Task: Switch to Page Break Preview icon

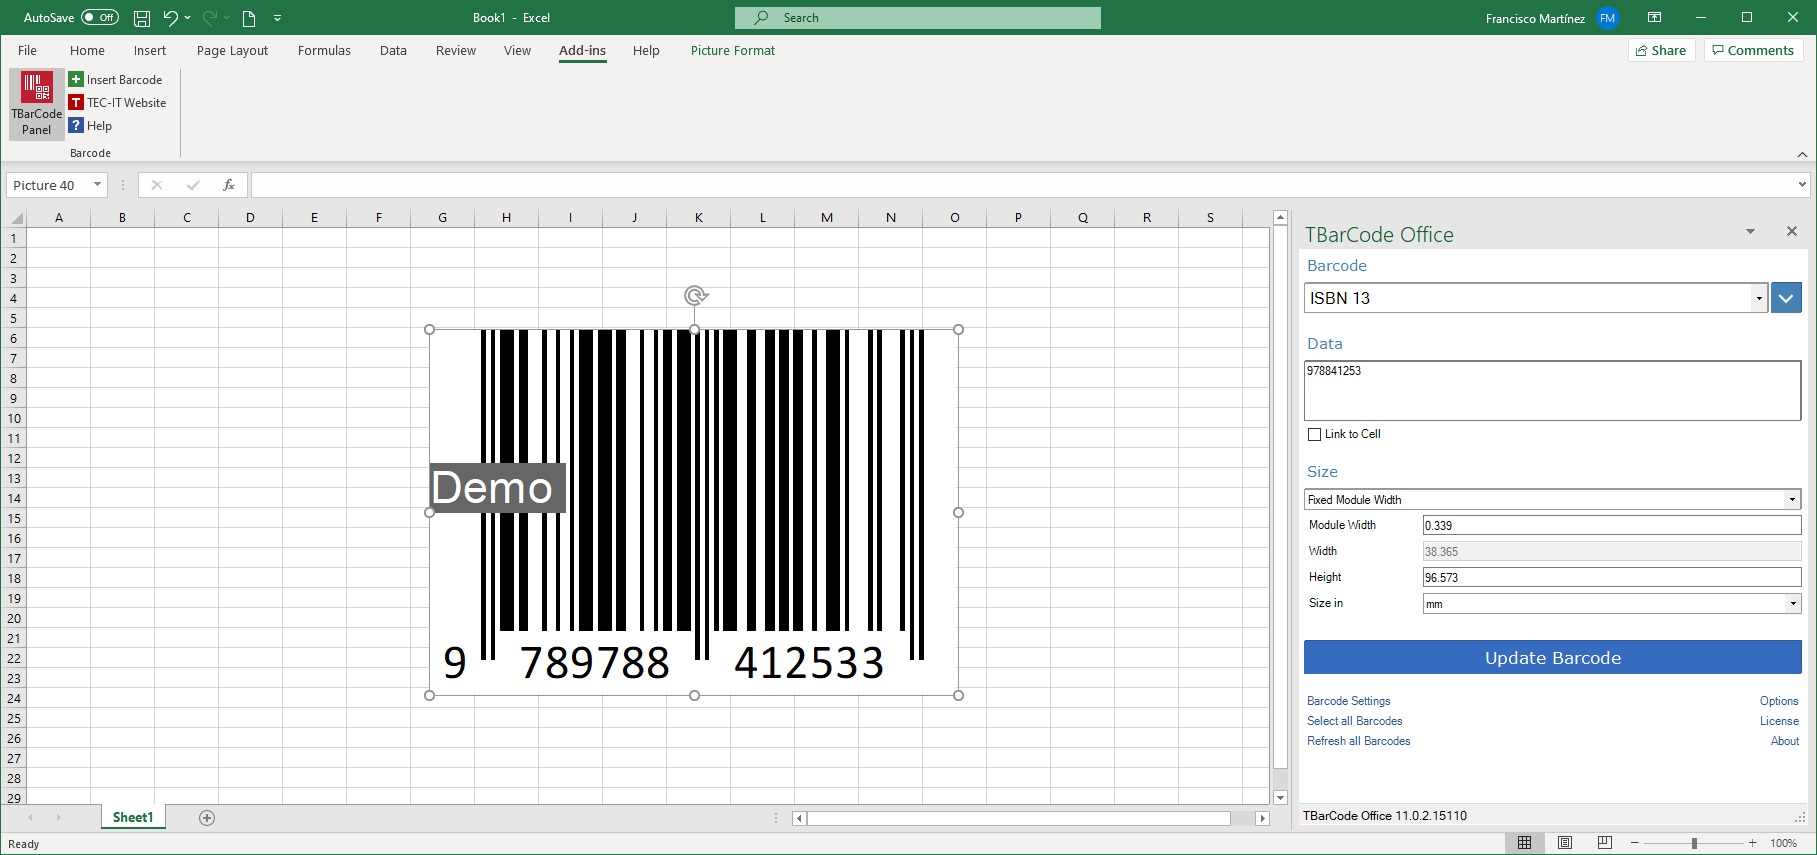Action: tap(1605, 843)
